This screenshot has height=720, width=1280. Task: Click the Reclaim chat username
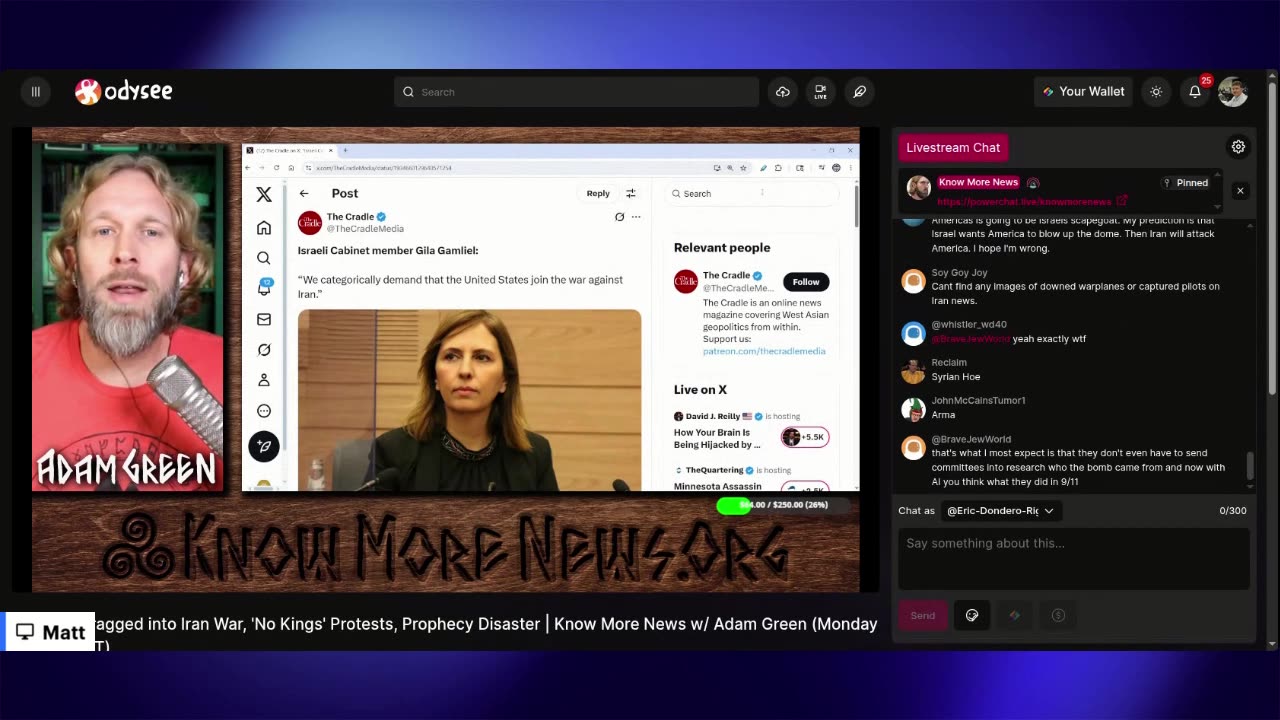pyautogui.click(x=949, y=362)
